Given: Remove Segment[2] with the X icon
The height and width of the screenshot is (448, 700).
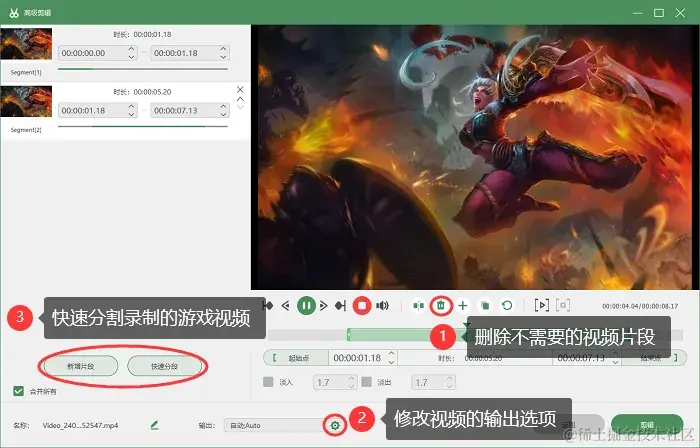Looking at the screenshot, I should [x=240, y=90].
